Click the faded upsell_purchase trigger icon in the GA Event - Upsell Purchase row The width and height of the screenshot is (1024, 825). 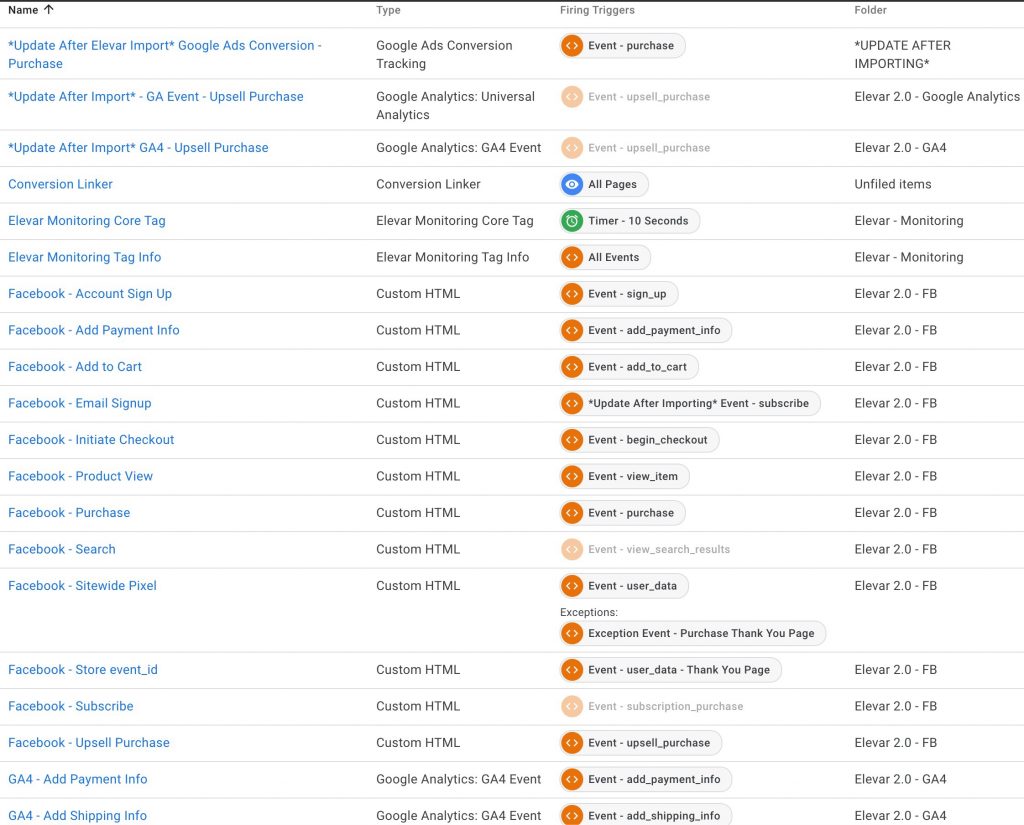(572, 97)
